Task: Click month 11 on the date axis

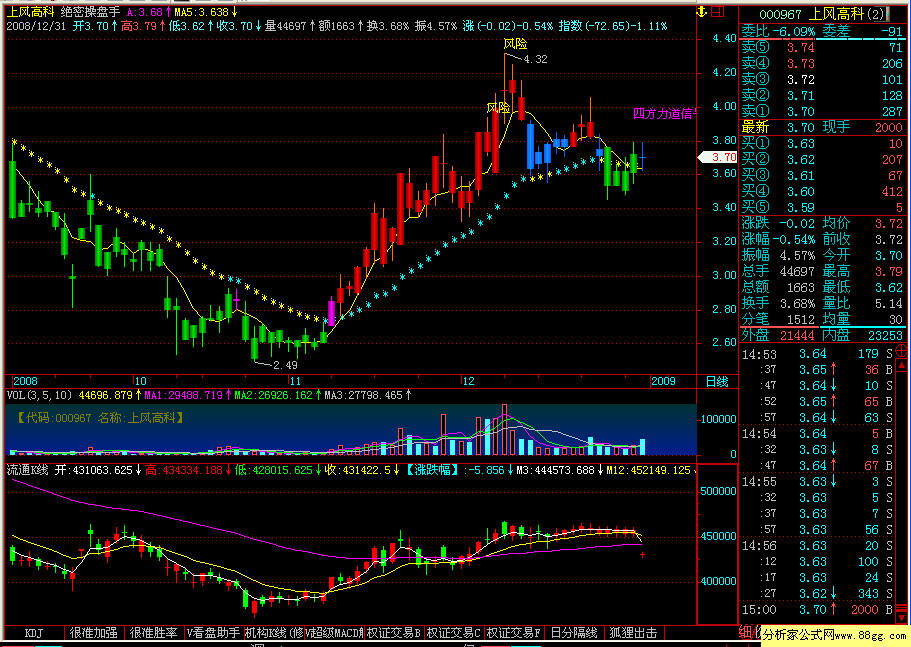Action: 295,382
